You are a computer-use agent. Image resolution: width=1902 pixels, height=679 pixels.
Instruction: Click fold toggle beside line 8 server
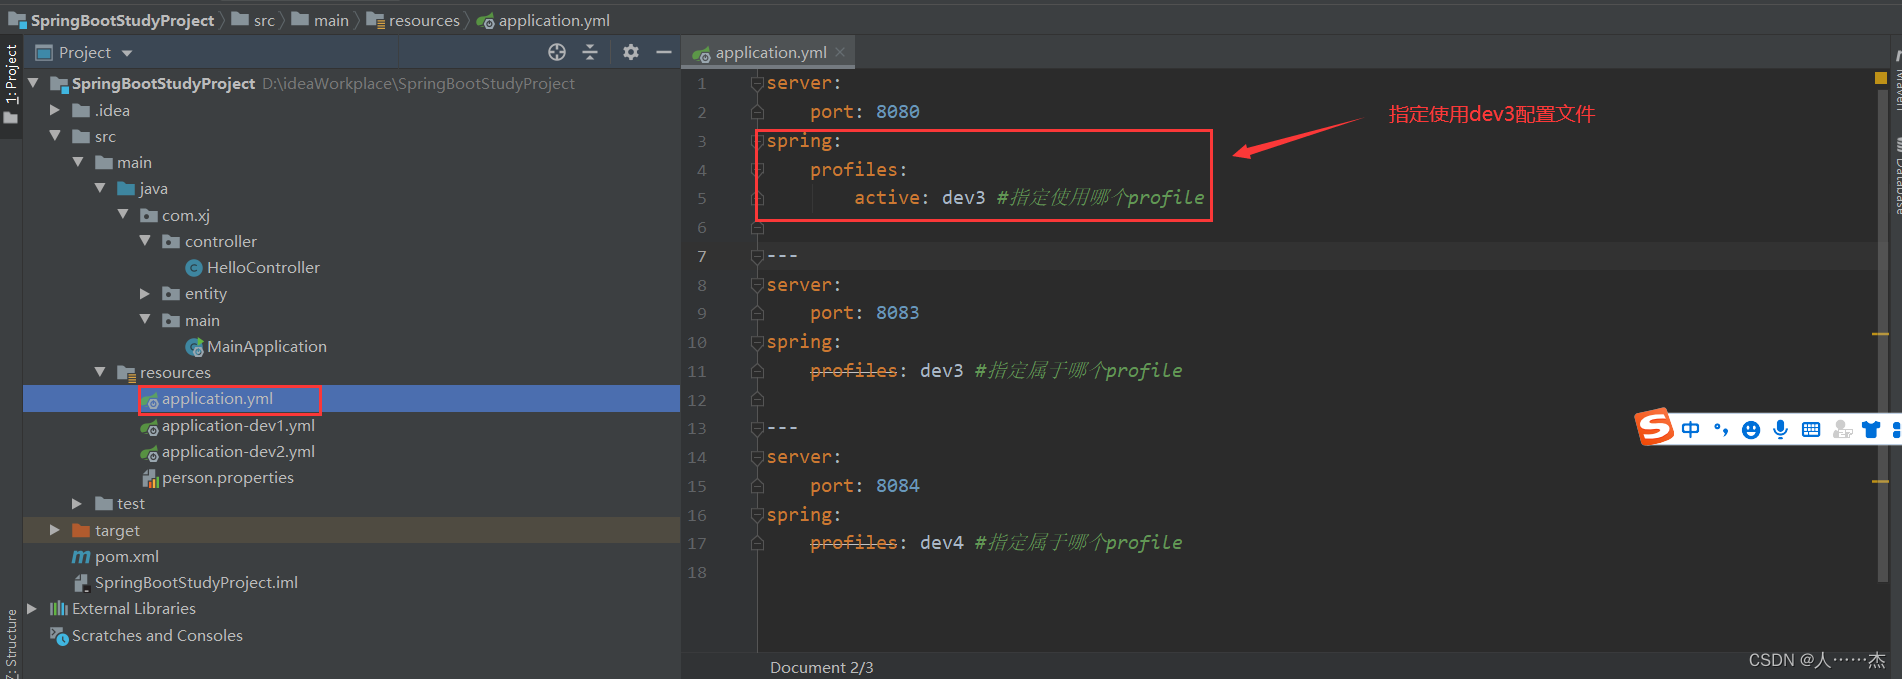(757, 285)
